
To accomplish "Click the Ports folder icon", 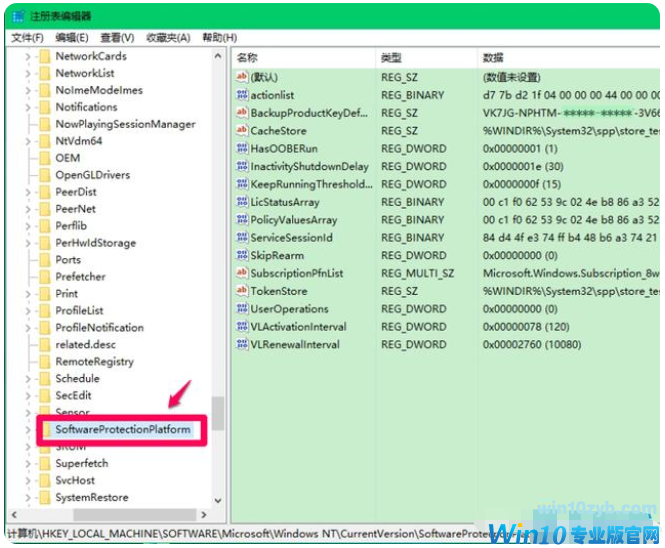I will click(45, 260).
